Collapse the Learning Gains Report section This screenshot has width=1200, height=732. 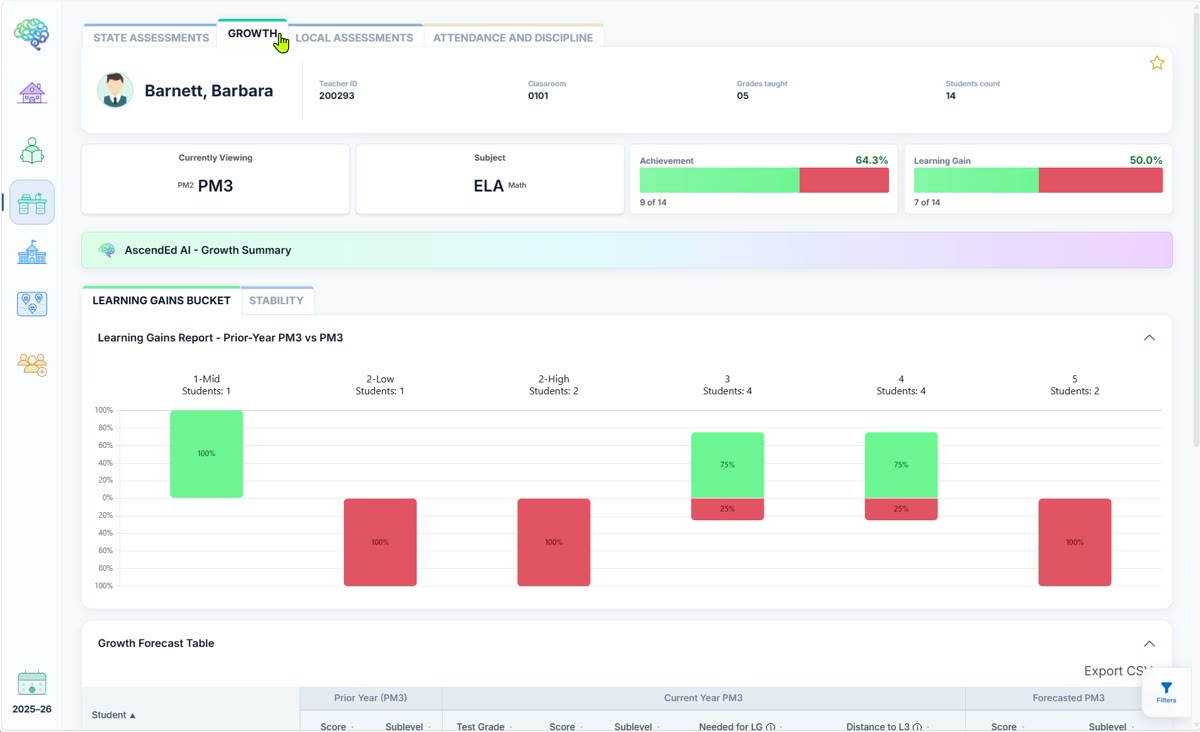[x=1149, y=338]
